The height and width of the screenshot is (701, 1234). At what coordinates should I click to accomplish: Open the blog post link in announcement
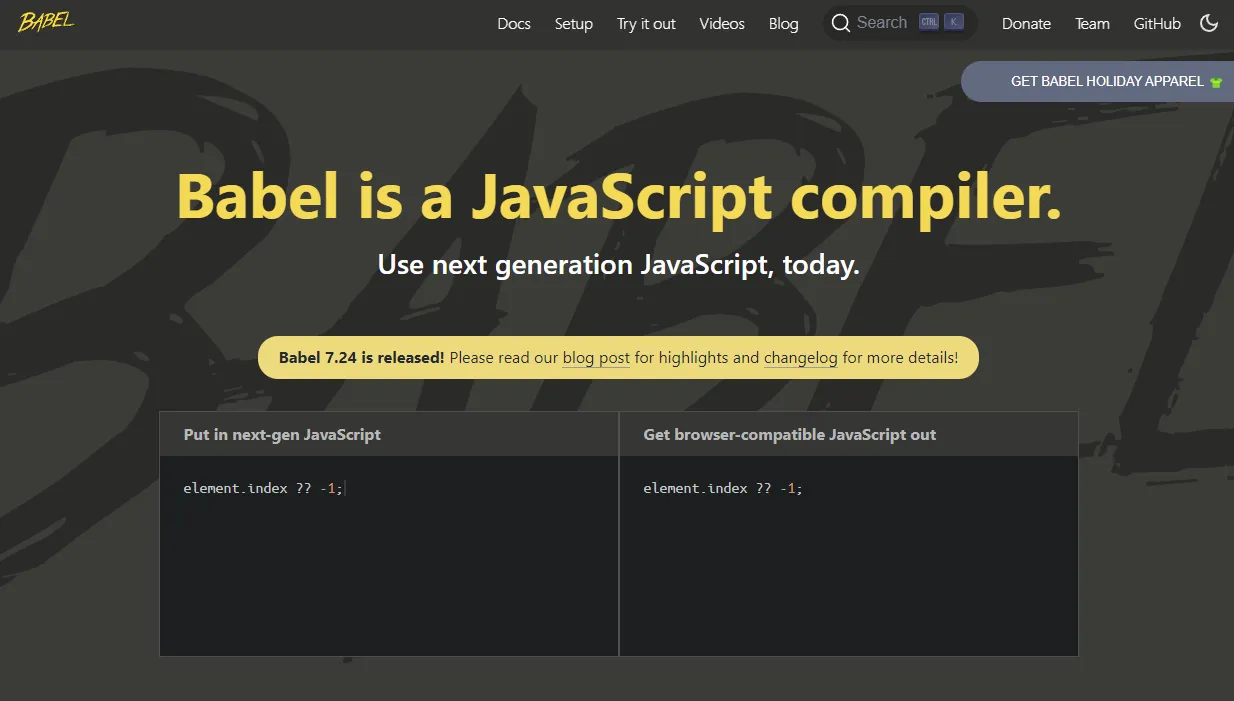[596, 357]
